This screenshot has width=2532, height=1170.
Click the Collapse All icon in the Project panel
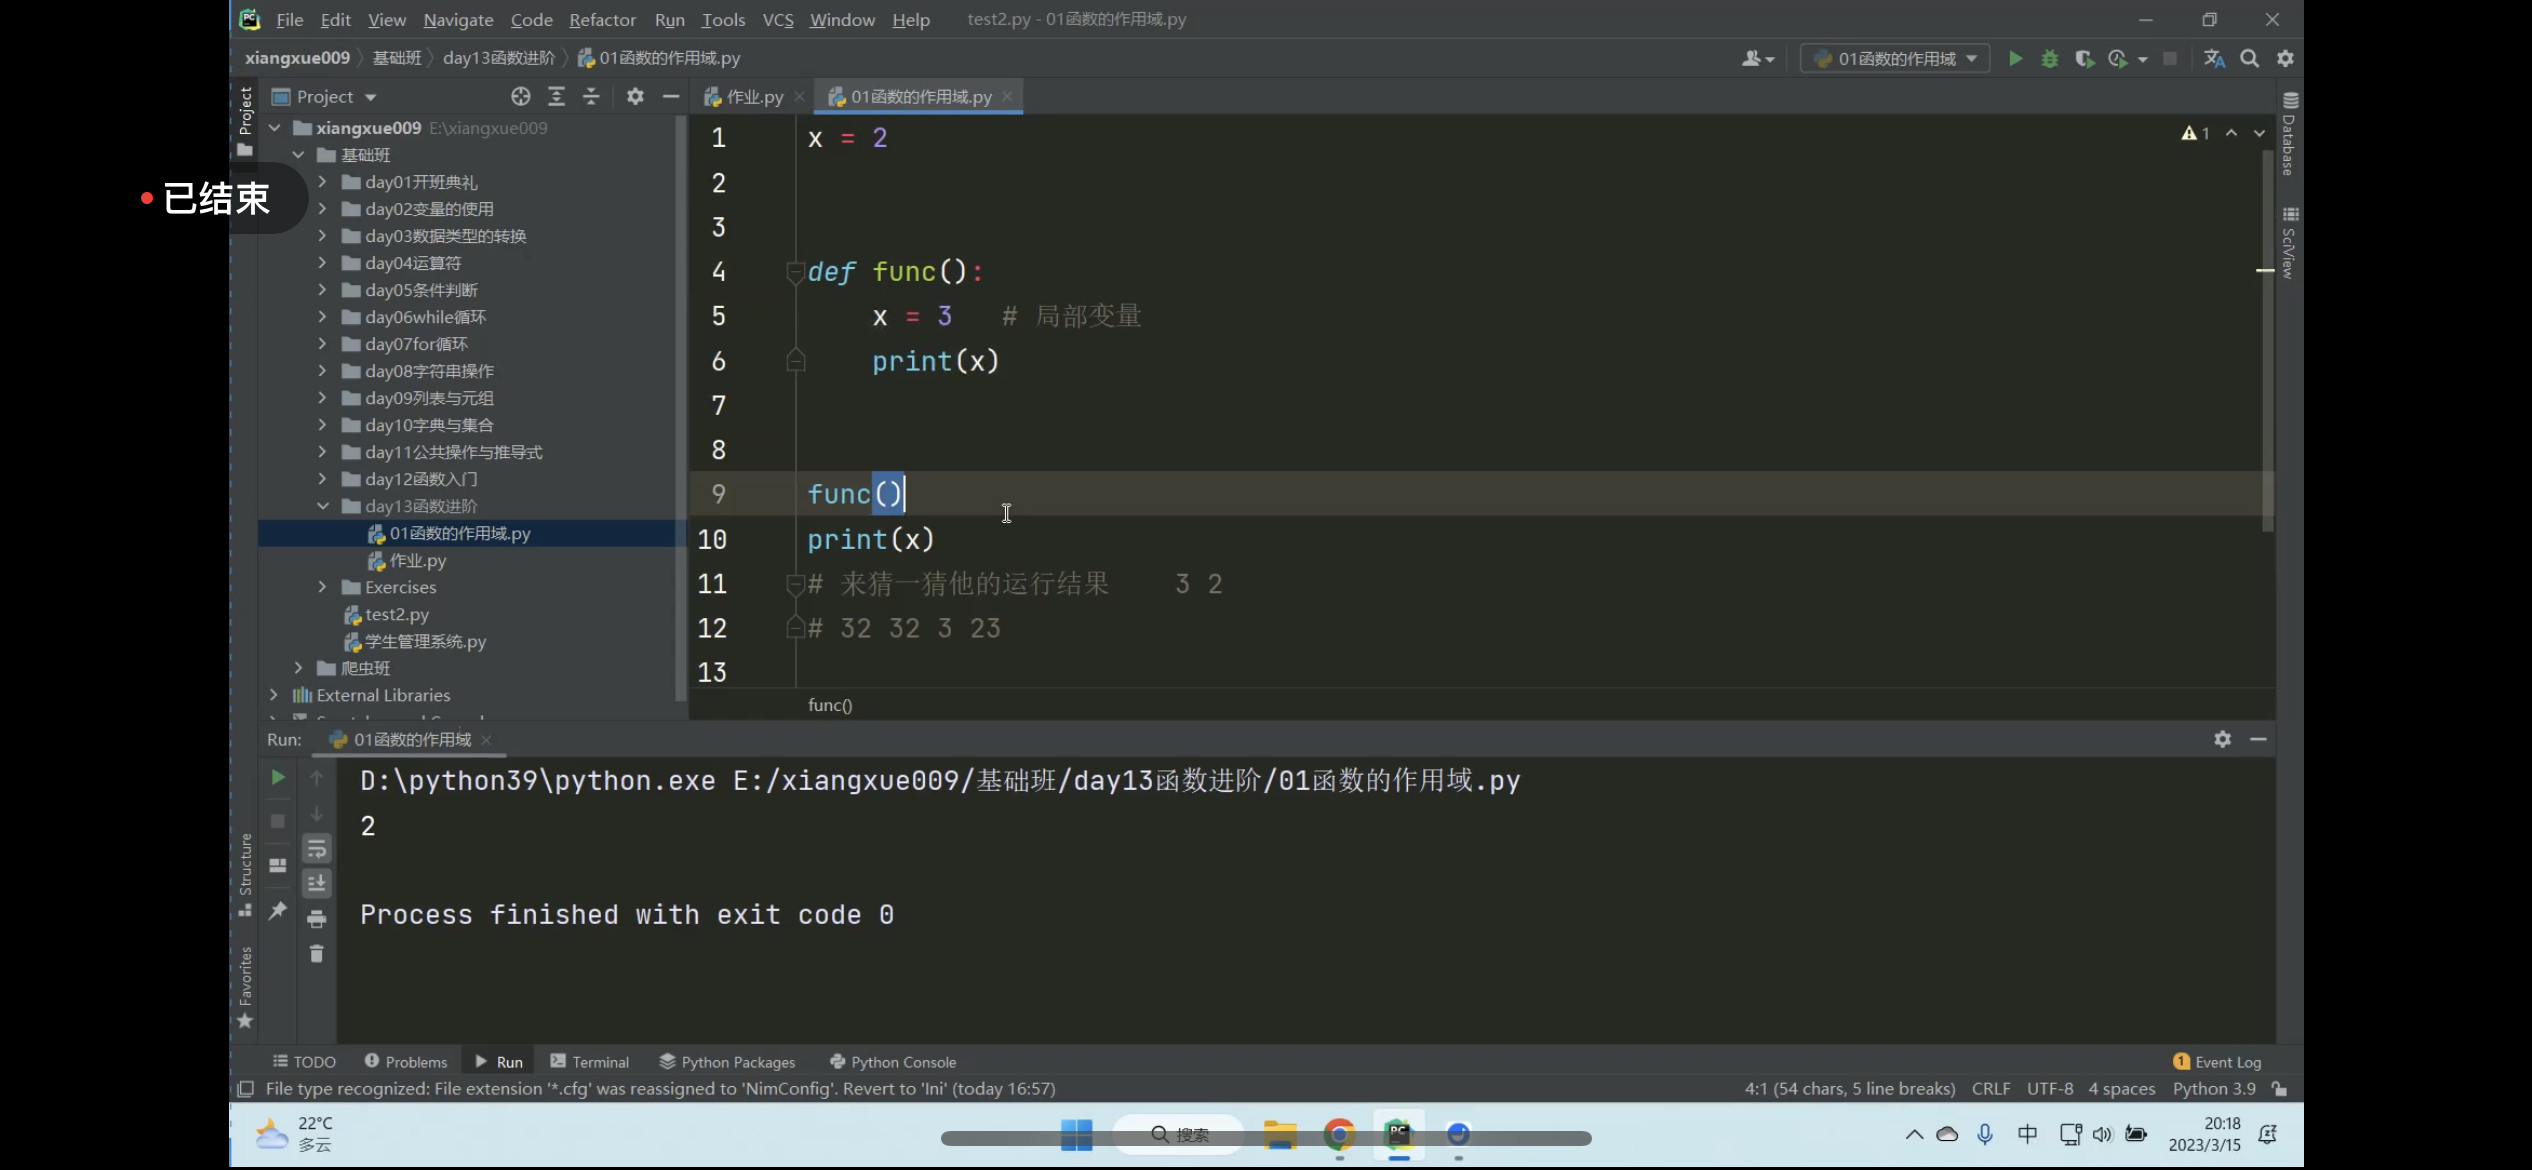(591, 96)
